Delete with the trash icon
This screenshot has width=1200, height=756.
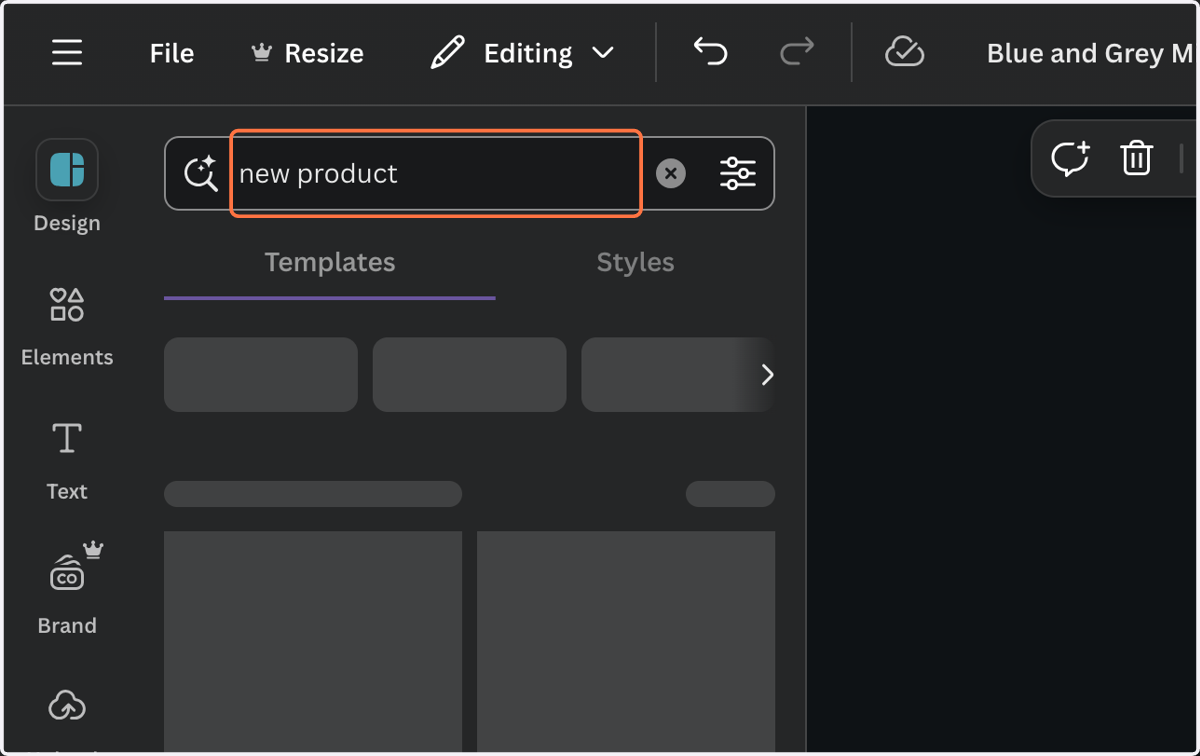pyautogui.click(x=1137, y=159)
